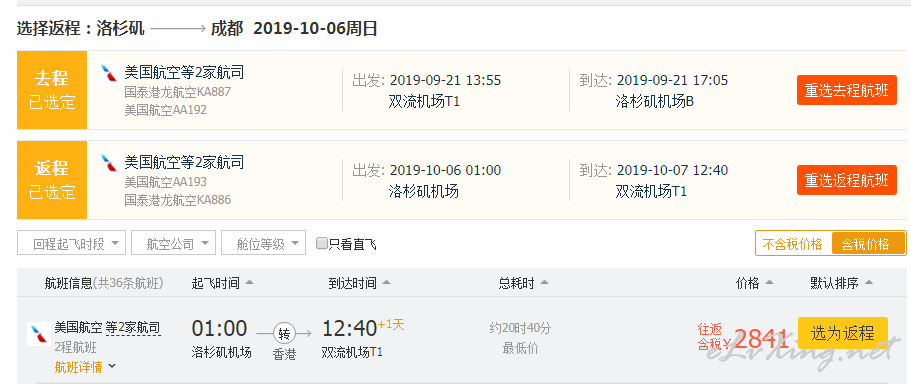
Task: Enable 只看直飞 direct flights checkbox
Action: [x=321, y=243]
